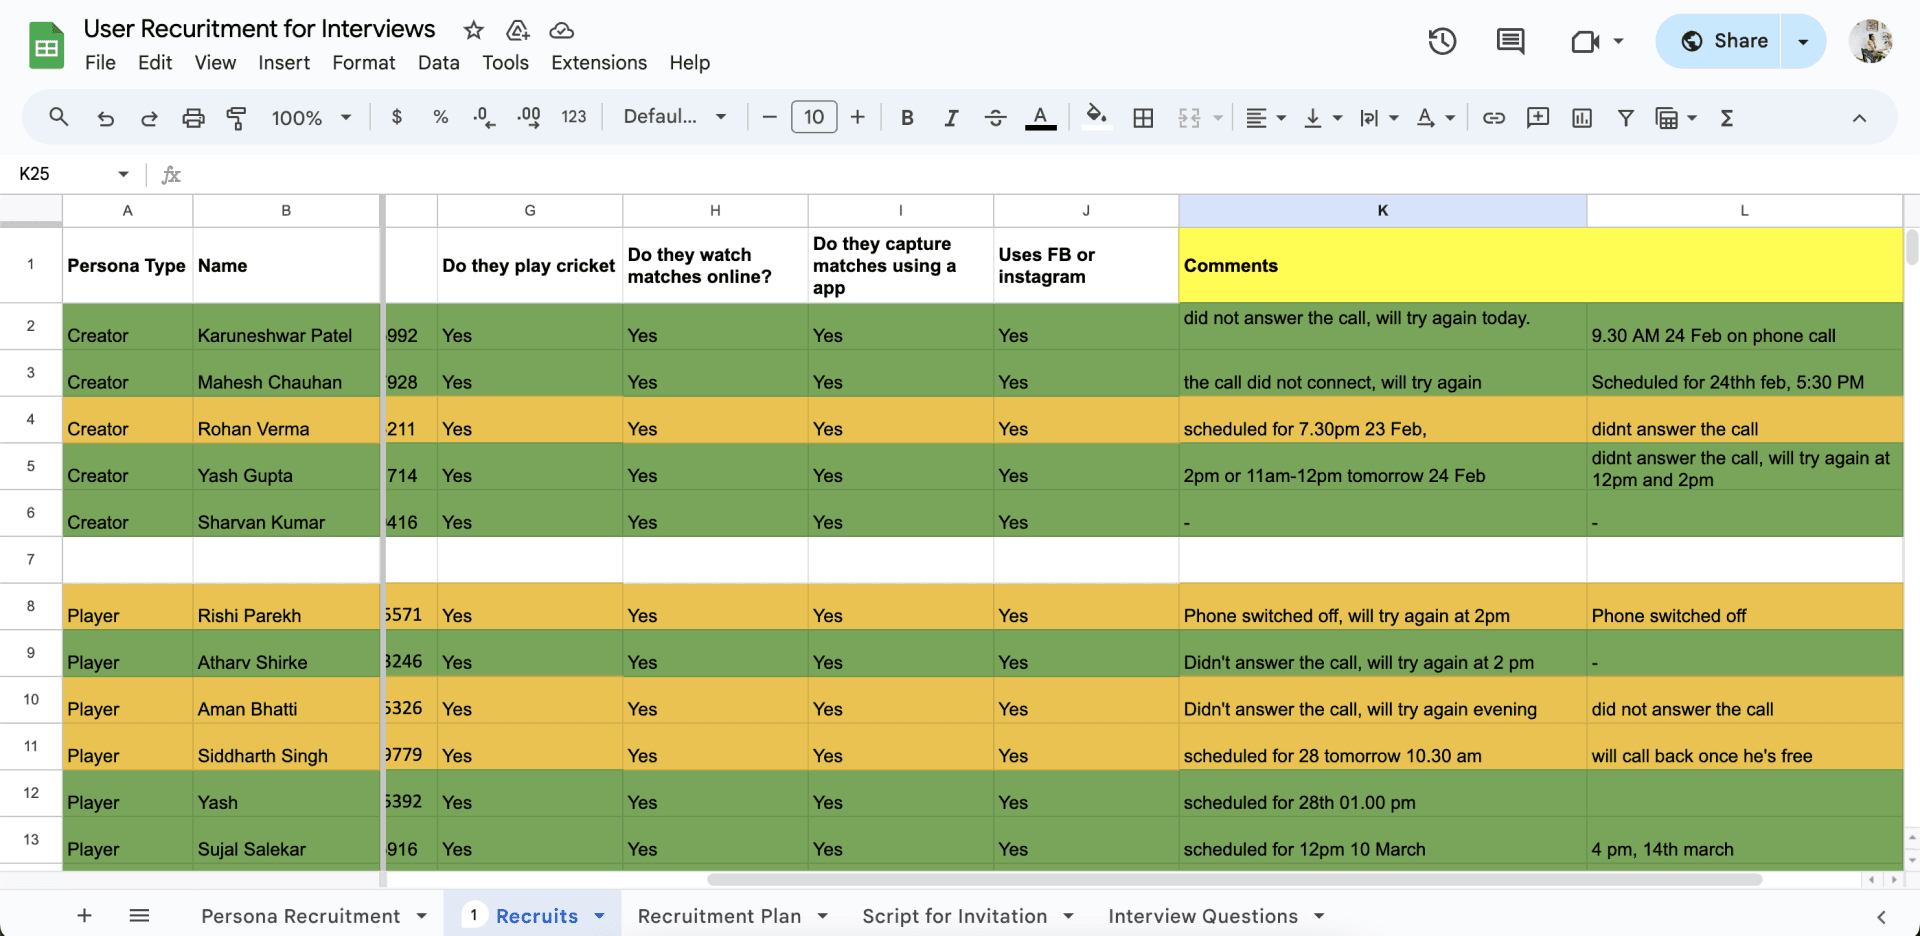Open version history clock icon
This screenshot has width=1920, height=936.
click(1441, 41)
